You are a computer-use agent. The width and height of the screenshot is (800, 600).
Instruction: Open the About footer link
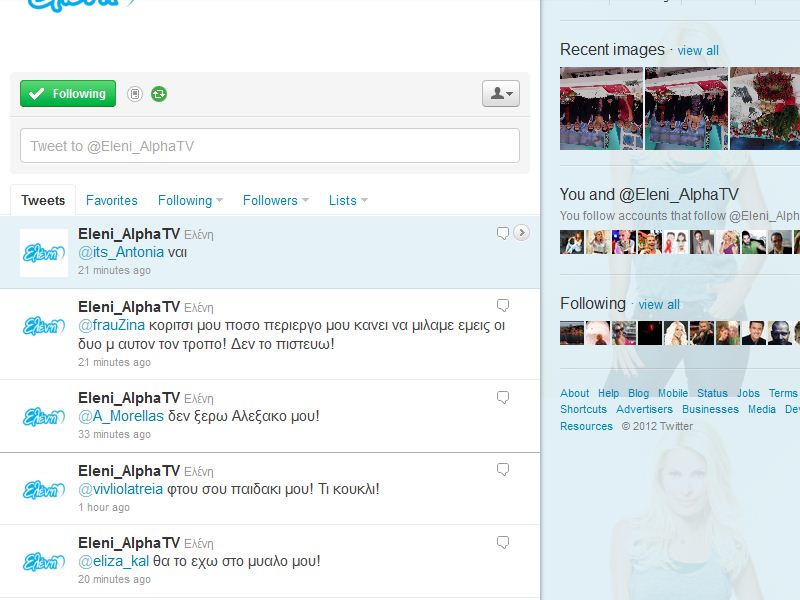(x=574, y=393)
